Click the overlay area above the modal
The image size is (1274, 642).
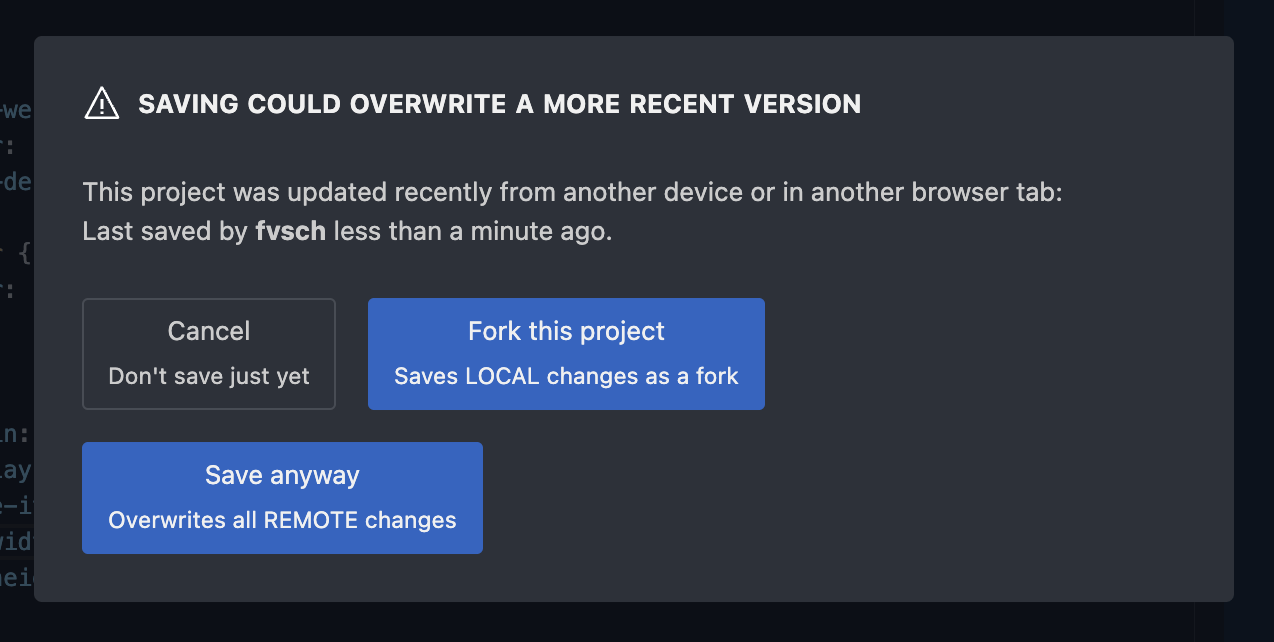637,18
